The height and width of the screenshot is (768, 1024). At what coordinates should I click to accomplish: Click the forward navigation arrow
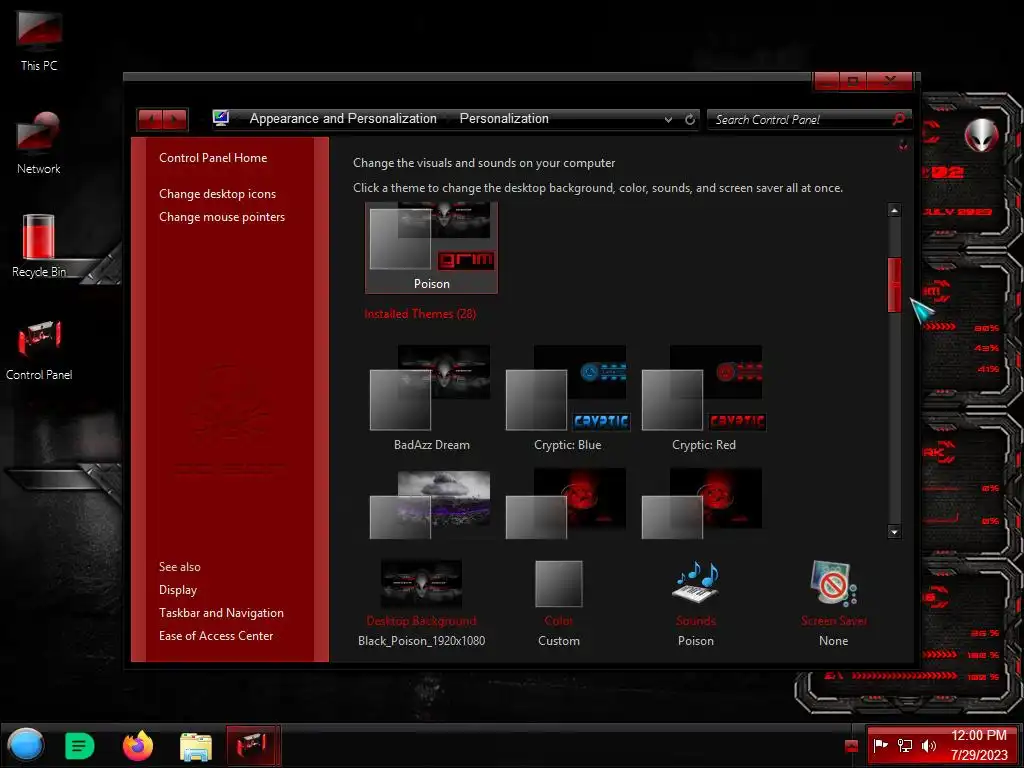coord(175,120)
